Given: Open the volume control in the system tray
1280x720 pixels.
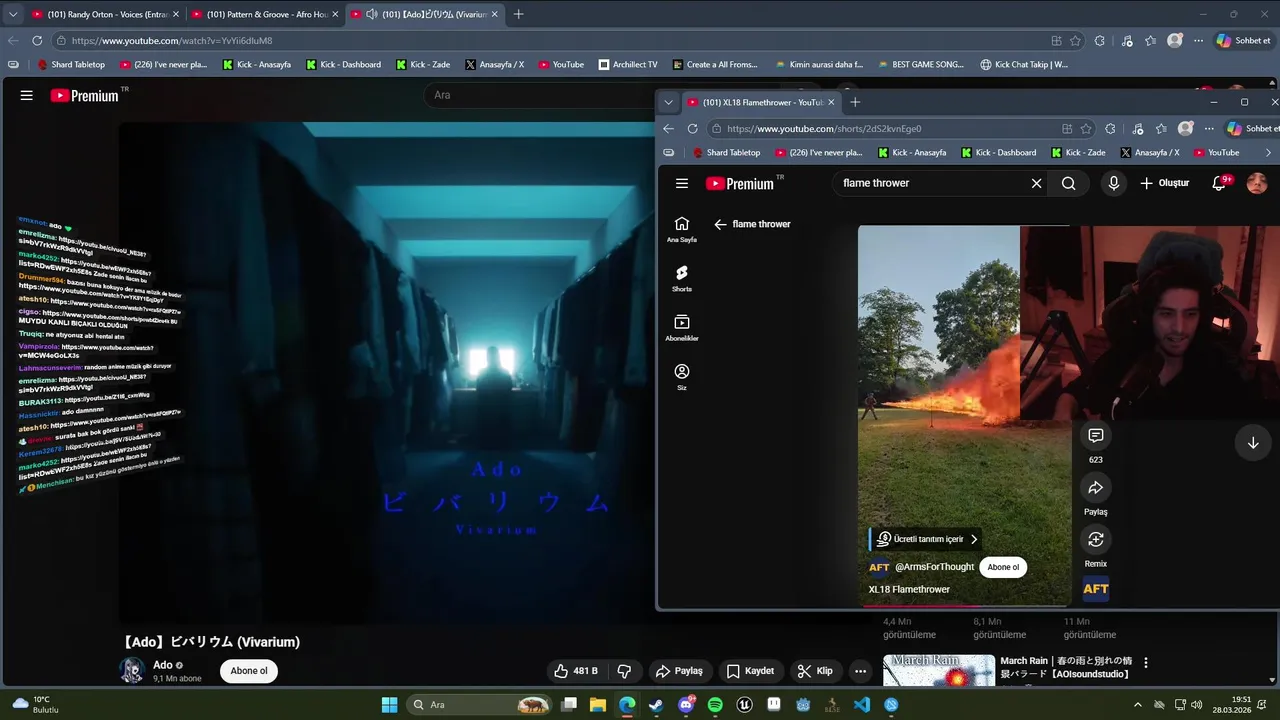Looking at the screenshot, I should (1197, 705).
